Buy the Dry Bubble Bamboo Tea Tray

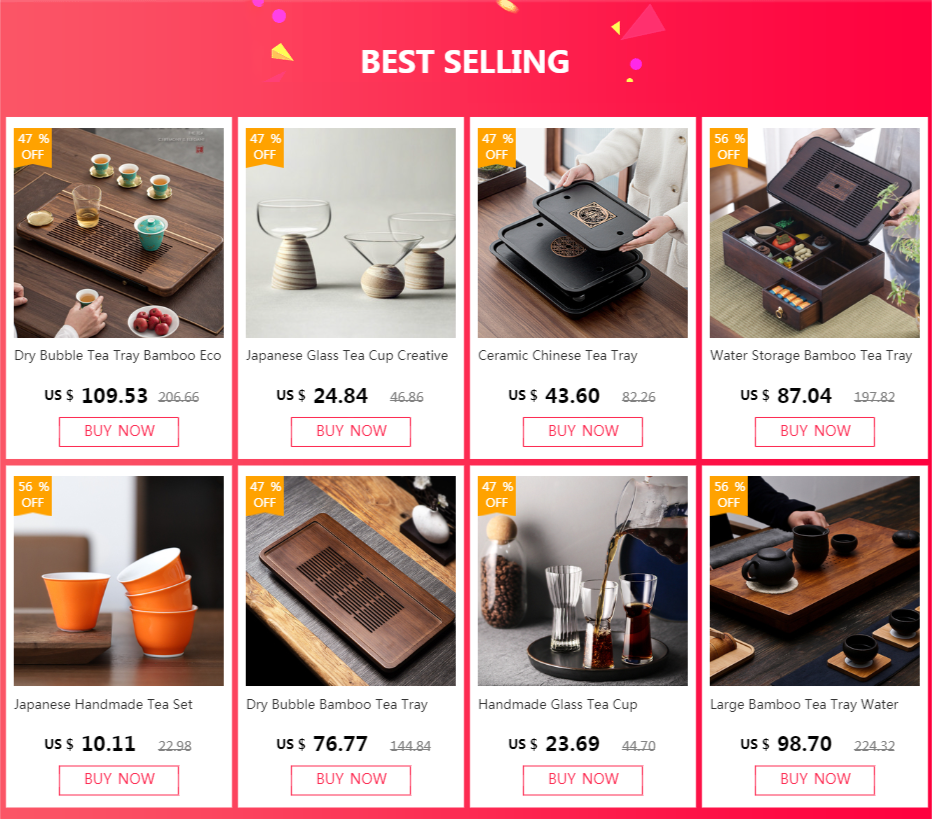(351, 780)
